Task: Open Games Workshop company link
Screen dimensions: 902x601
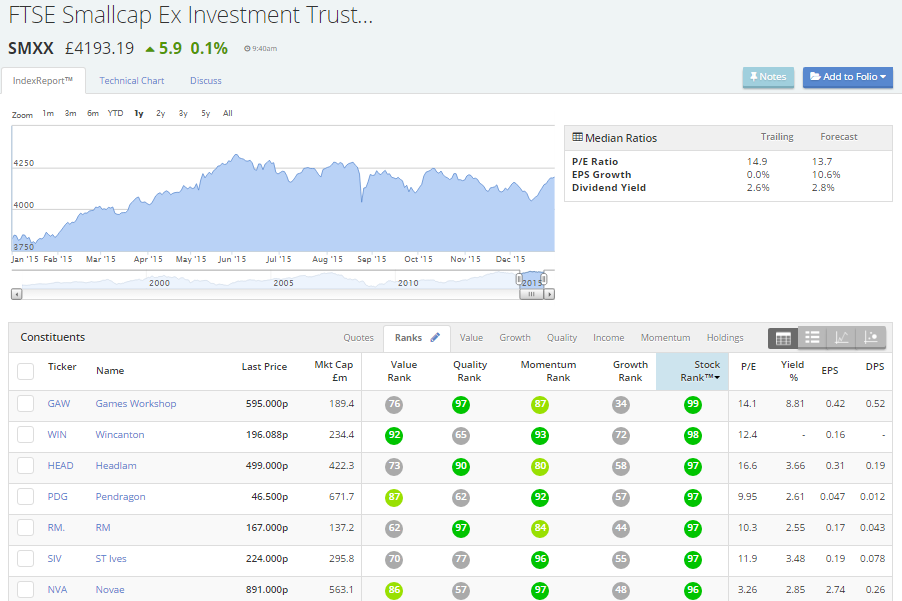Action: click(x=136, y=404)
